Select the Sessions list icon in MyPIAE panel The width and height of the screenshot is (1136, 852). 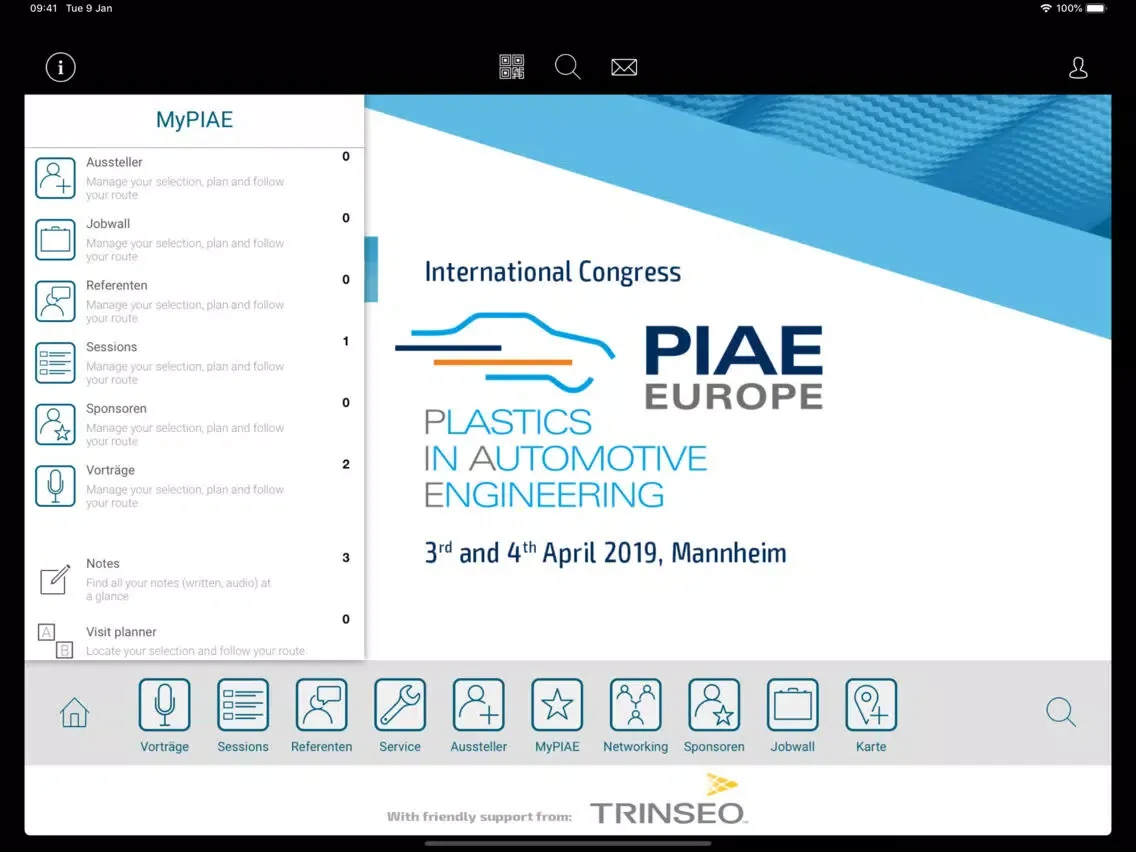click(x=55, y=363)
